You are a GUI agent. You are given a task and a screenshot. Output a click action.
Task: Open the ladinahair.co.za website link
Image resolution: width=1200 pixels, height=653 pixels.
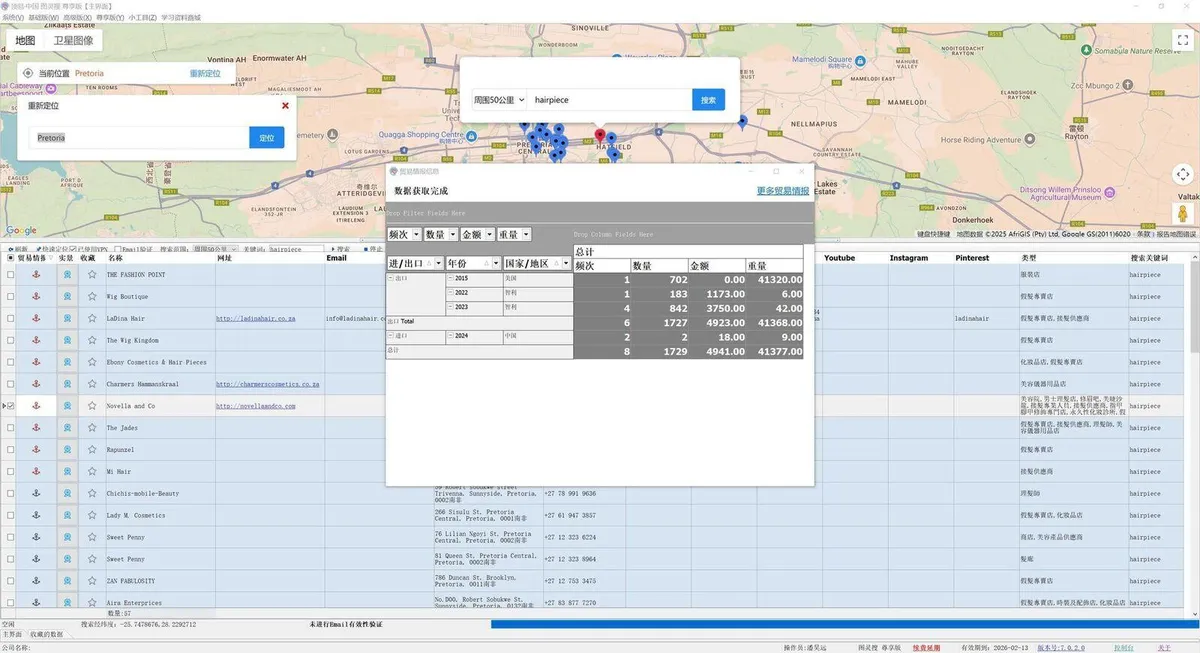[x=256, y=318]
